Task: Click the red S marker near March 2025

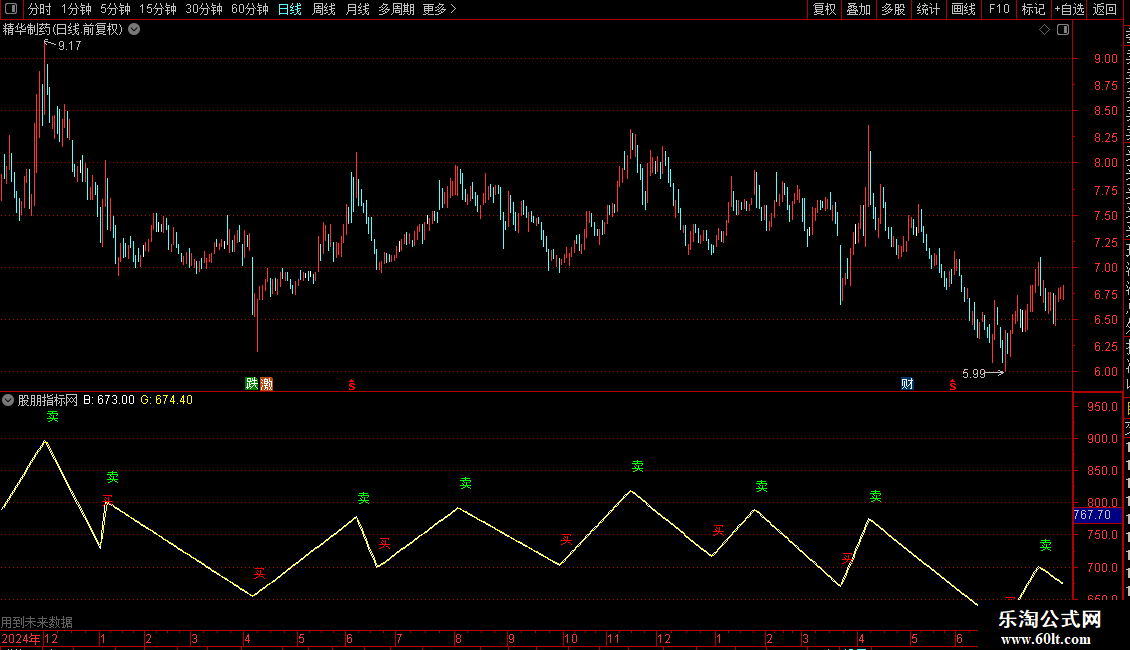Action: tap(953, 385)
